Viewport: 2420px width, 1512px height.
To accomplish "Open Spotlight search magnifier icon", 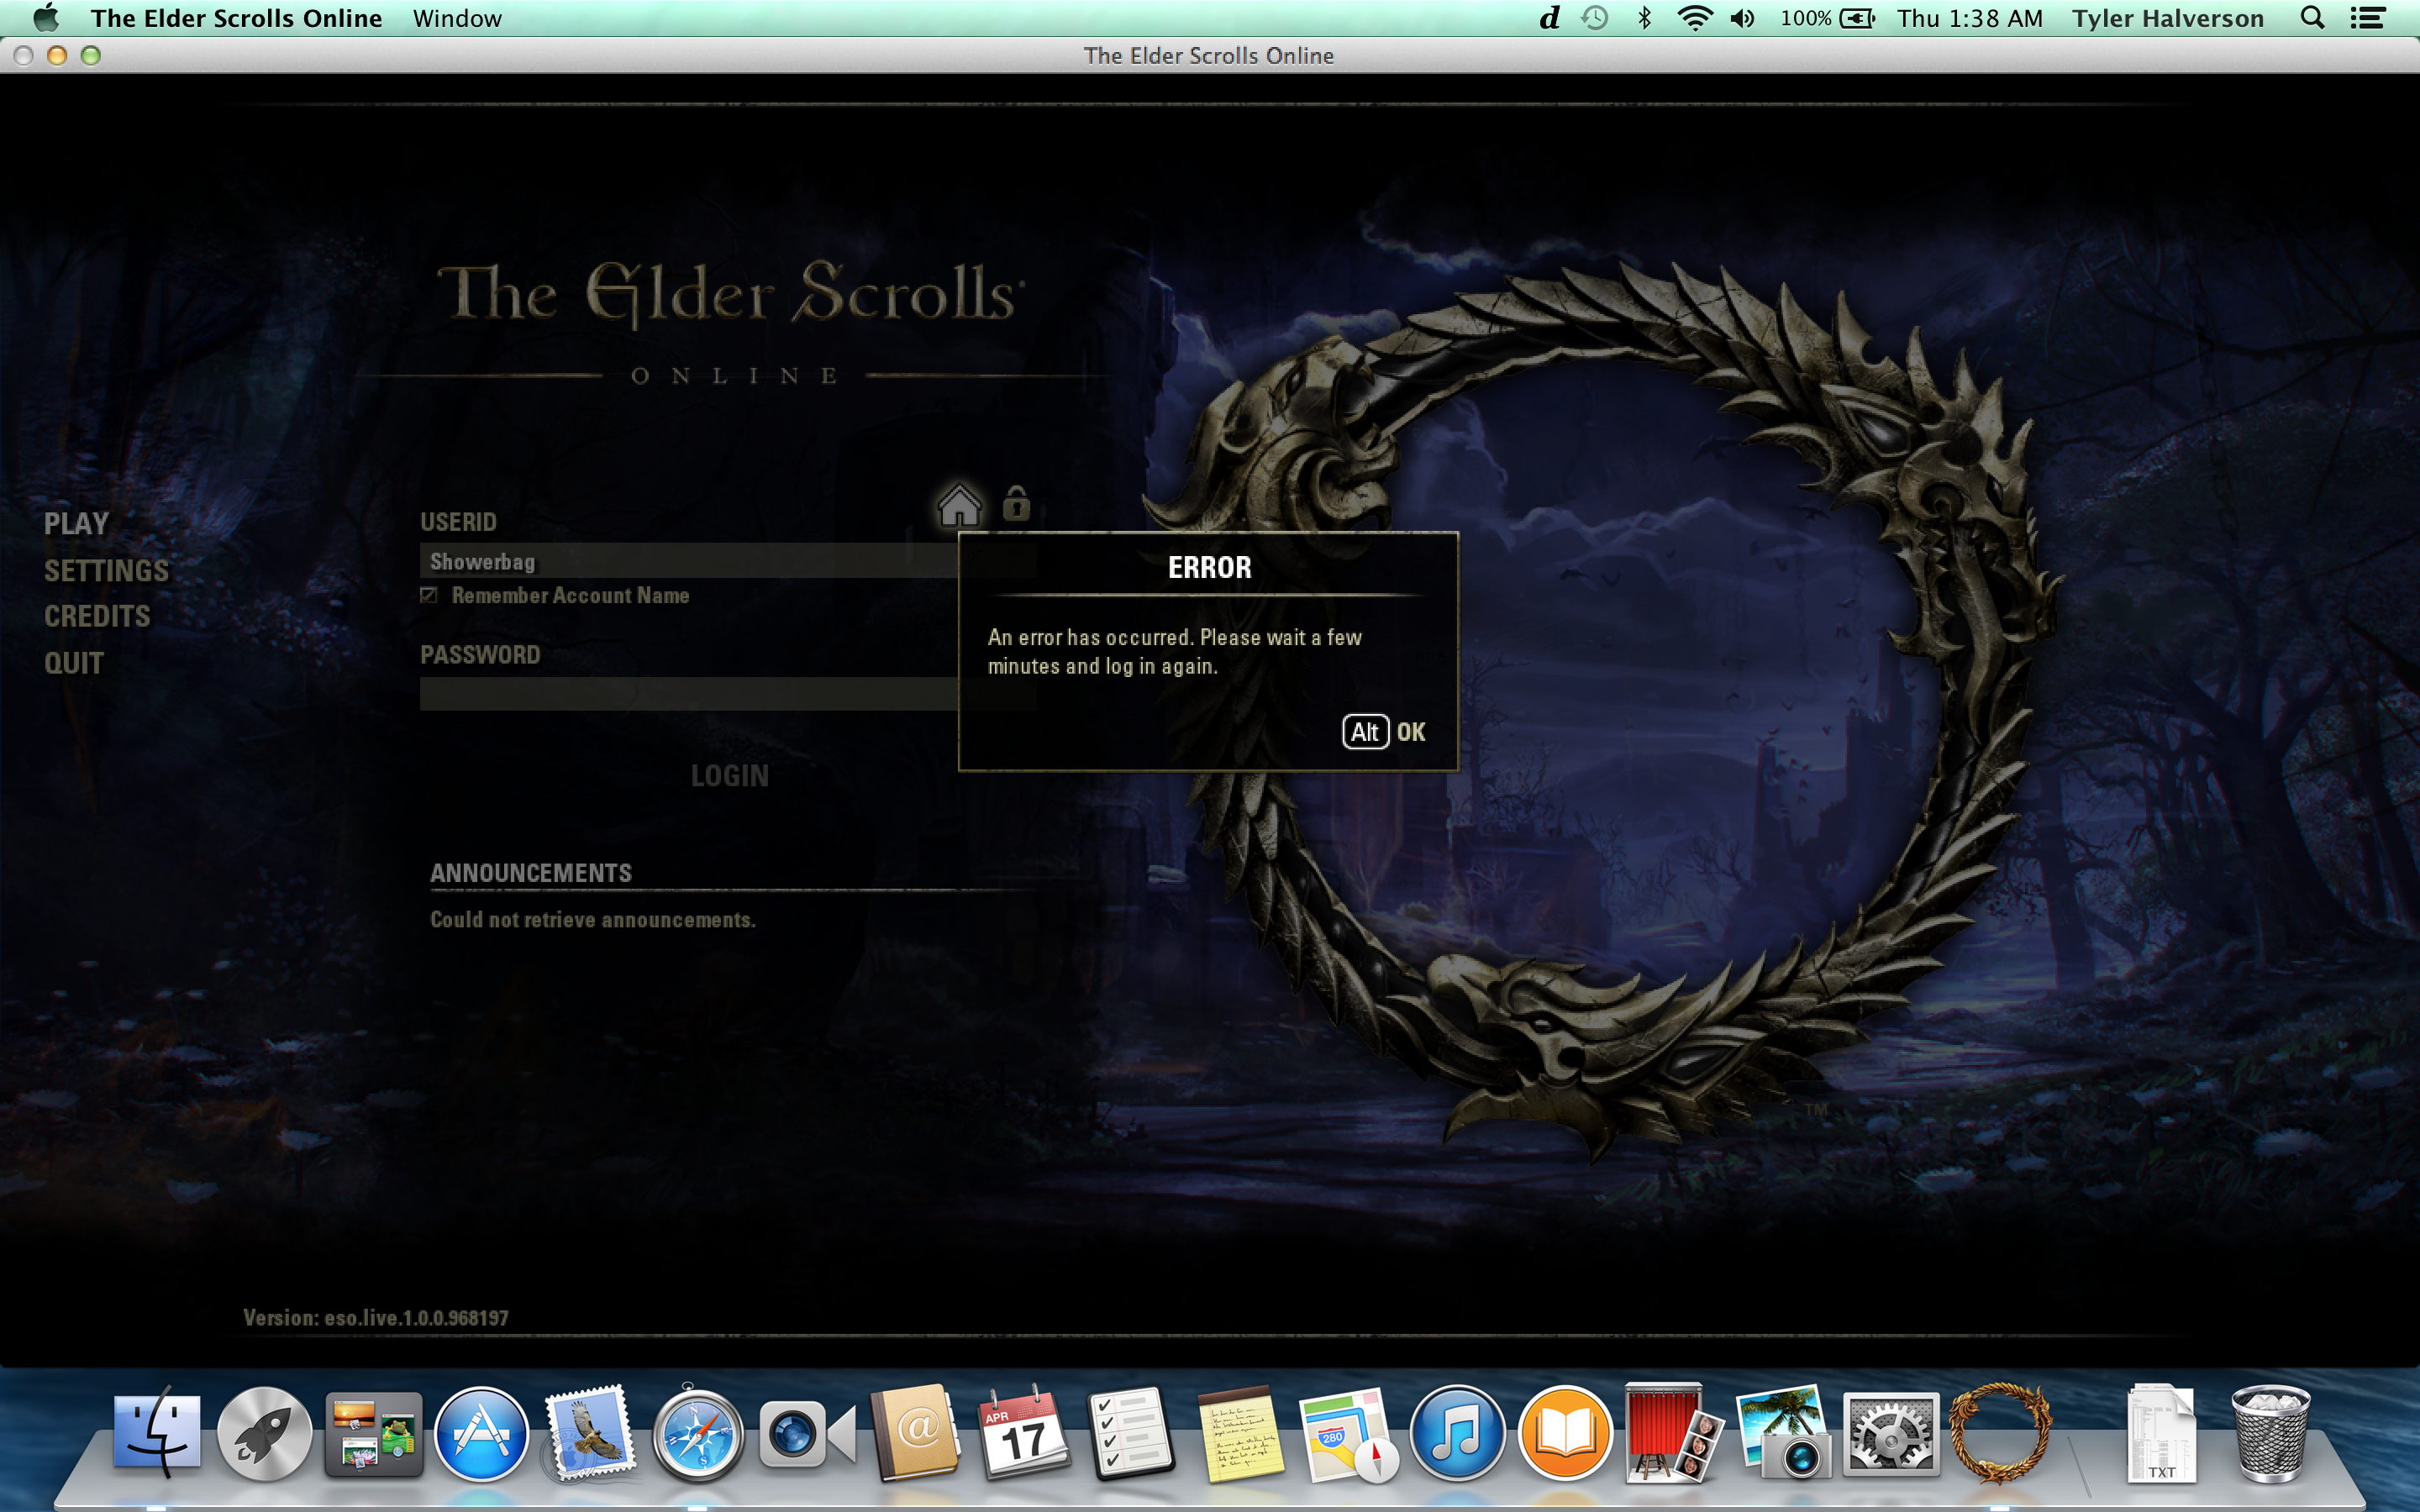I will tap(2313, 18).
